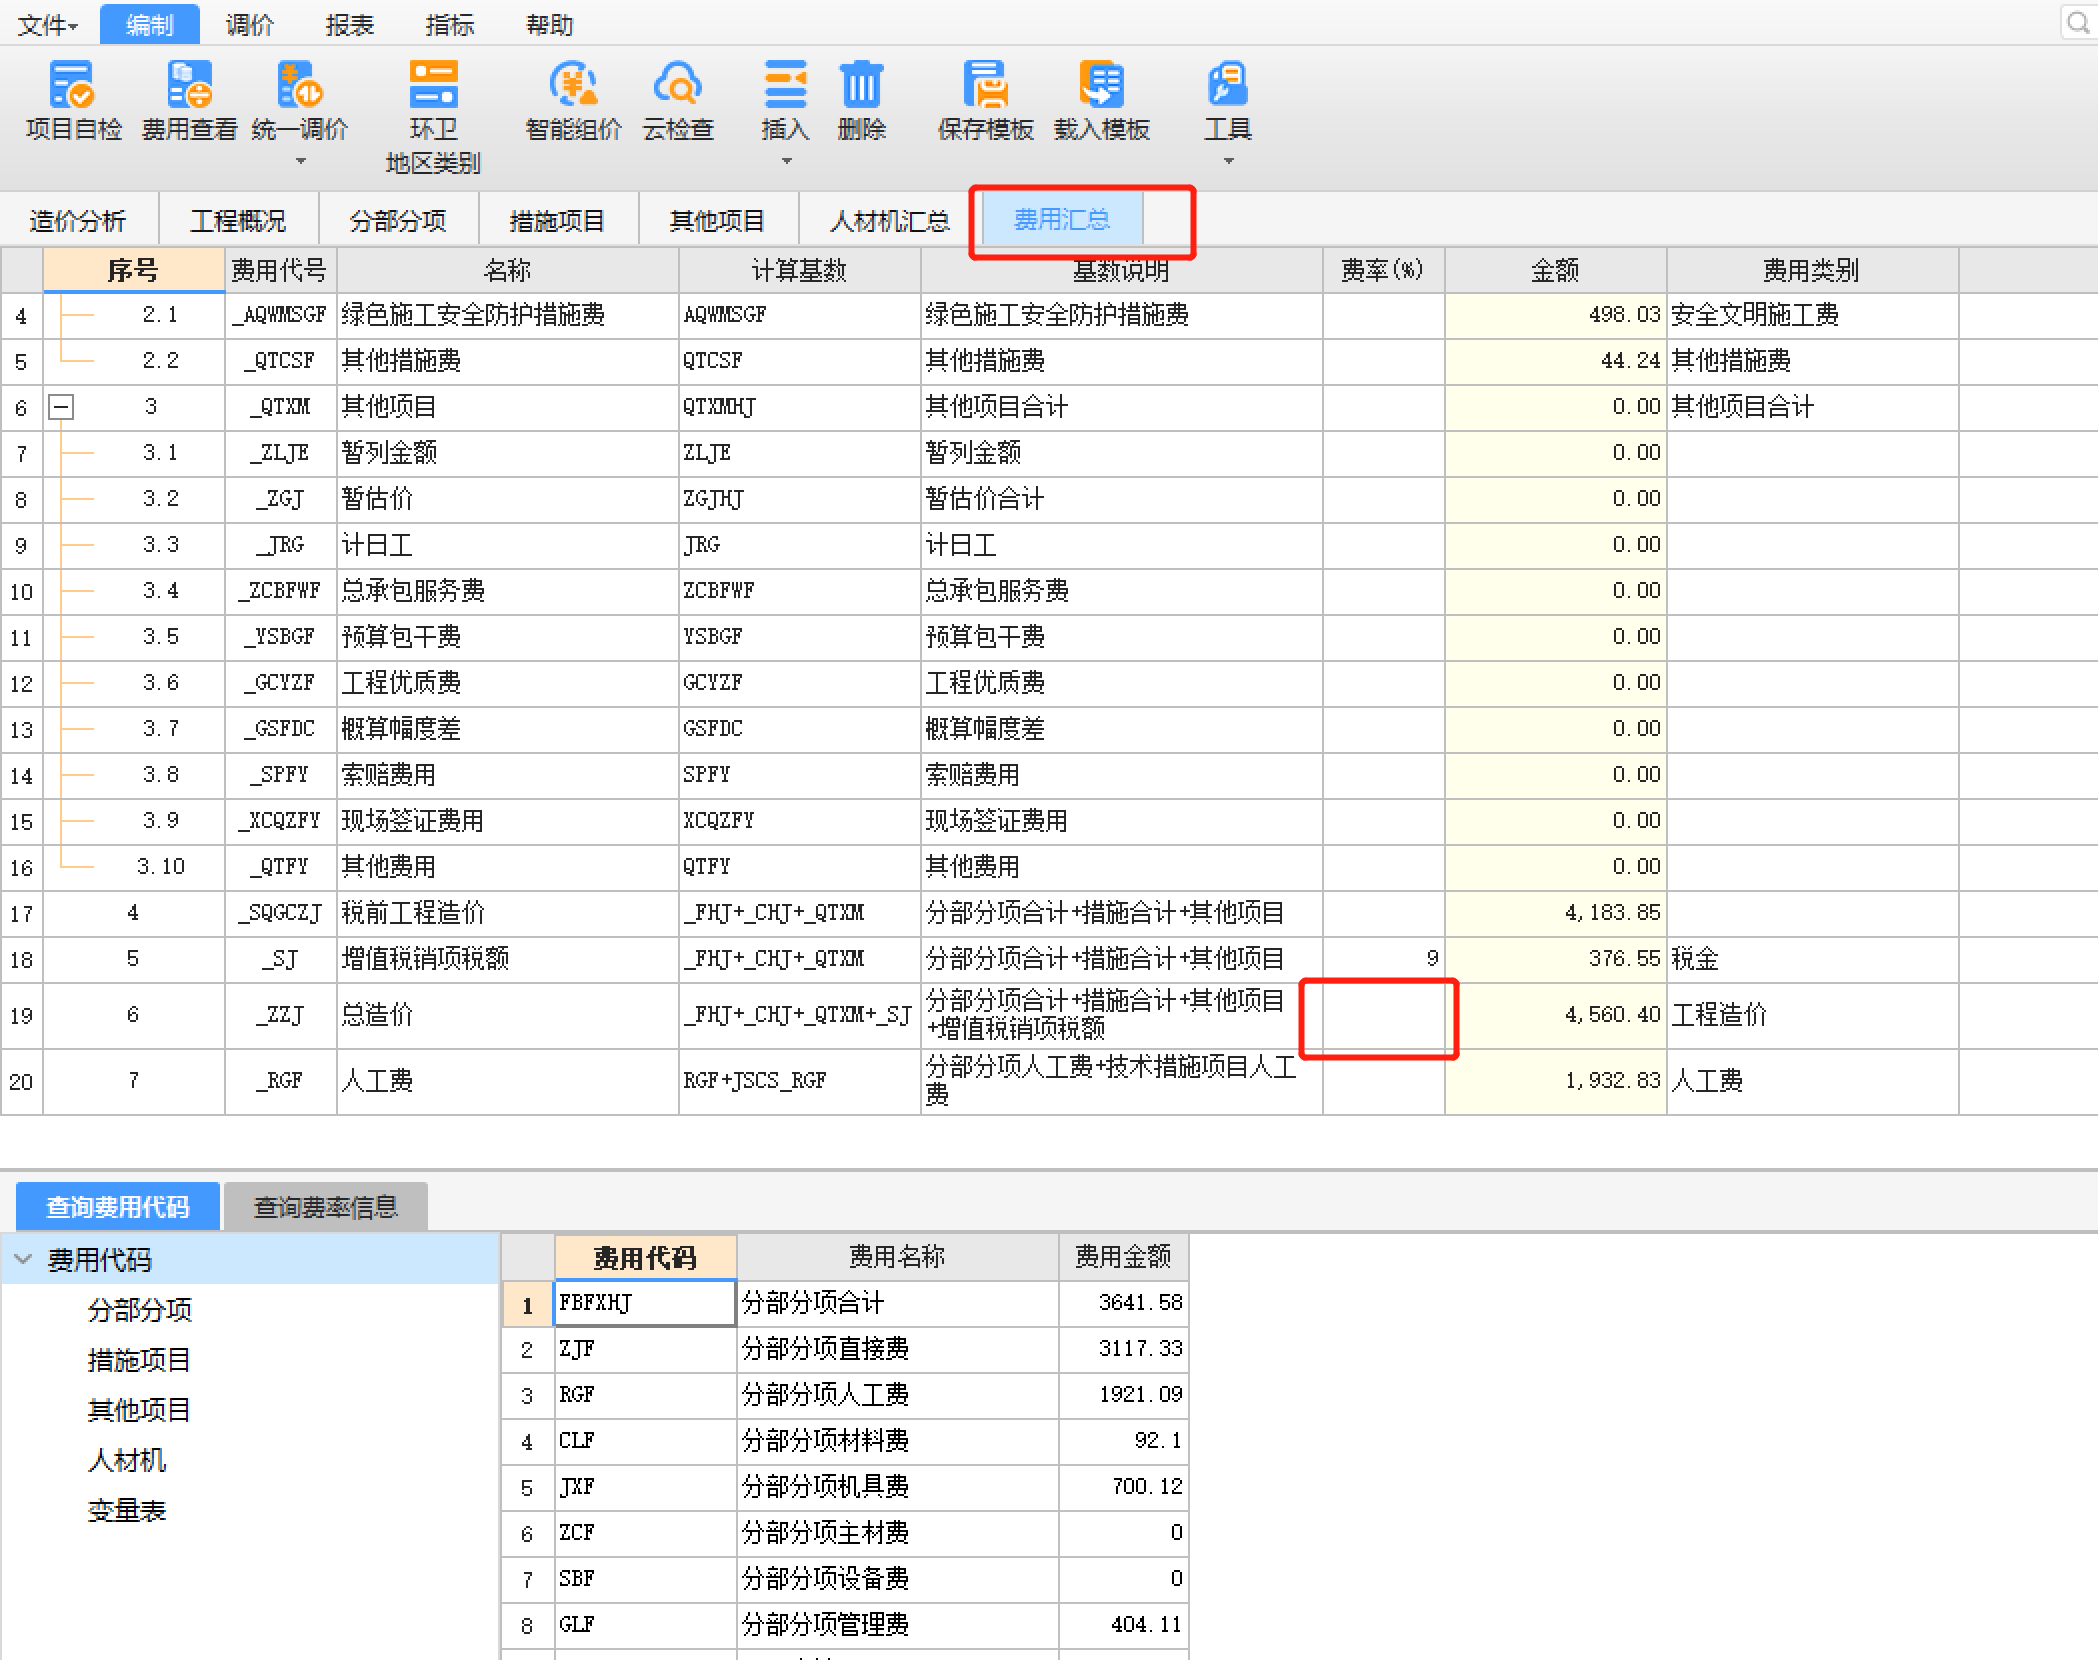Screen dimensions: 2098x1660
Task: Click the 总承包服务费 name cell
Action: click(507, 591)
